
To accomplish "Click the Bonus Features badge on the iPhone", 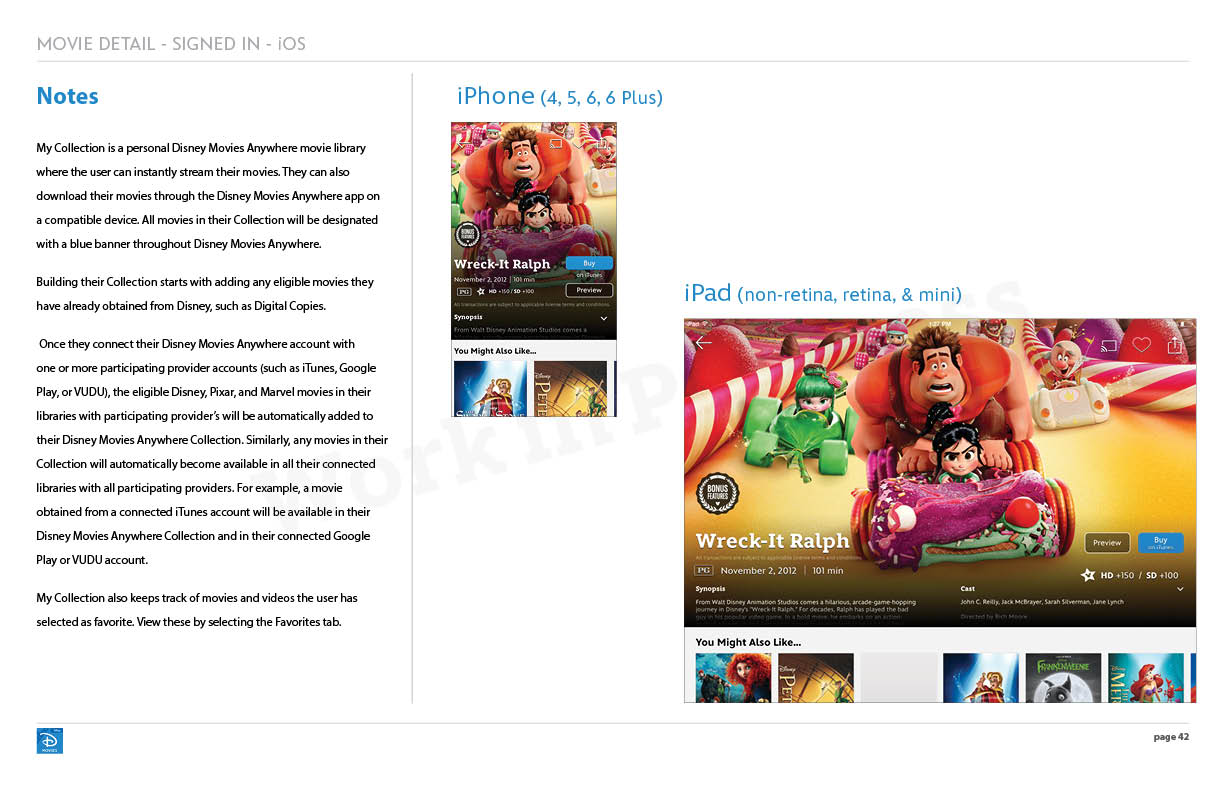I will tap(465, 234).
